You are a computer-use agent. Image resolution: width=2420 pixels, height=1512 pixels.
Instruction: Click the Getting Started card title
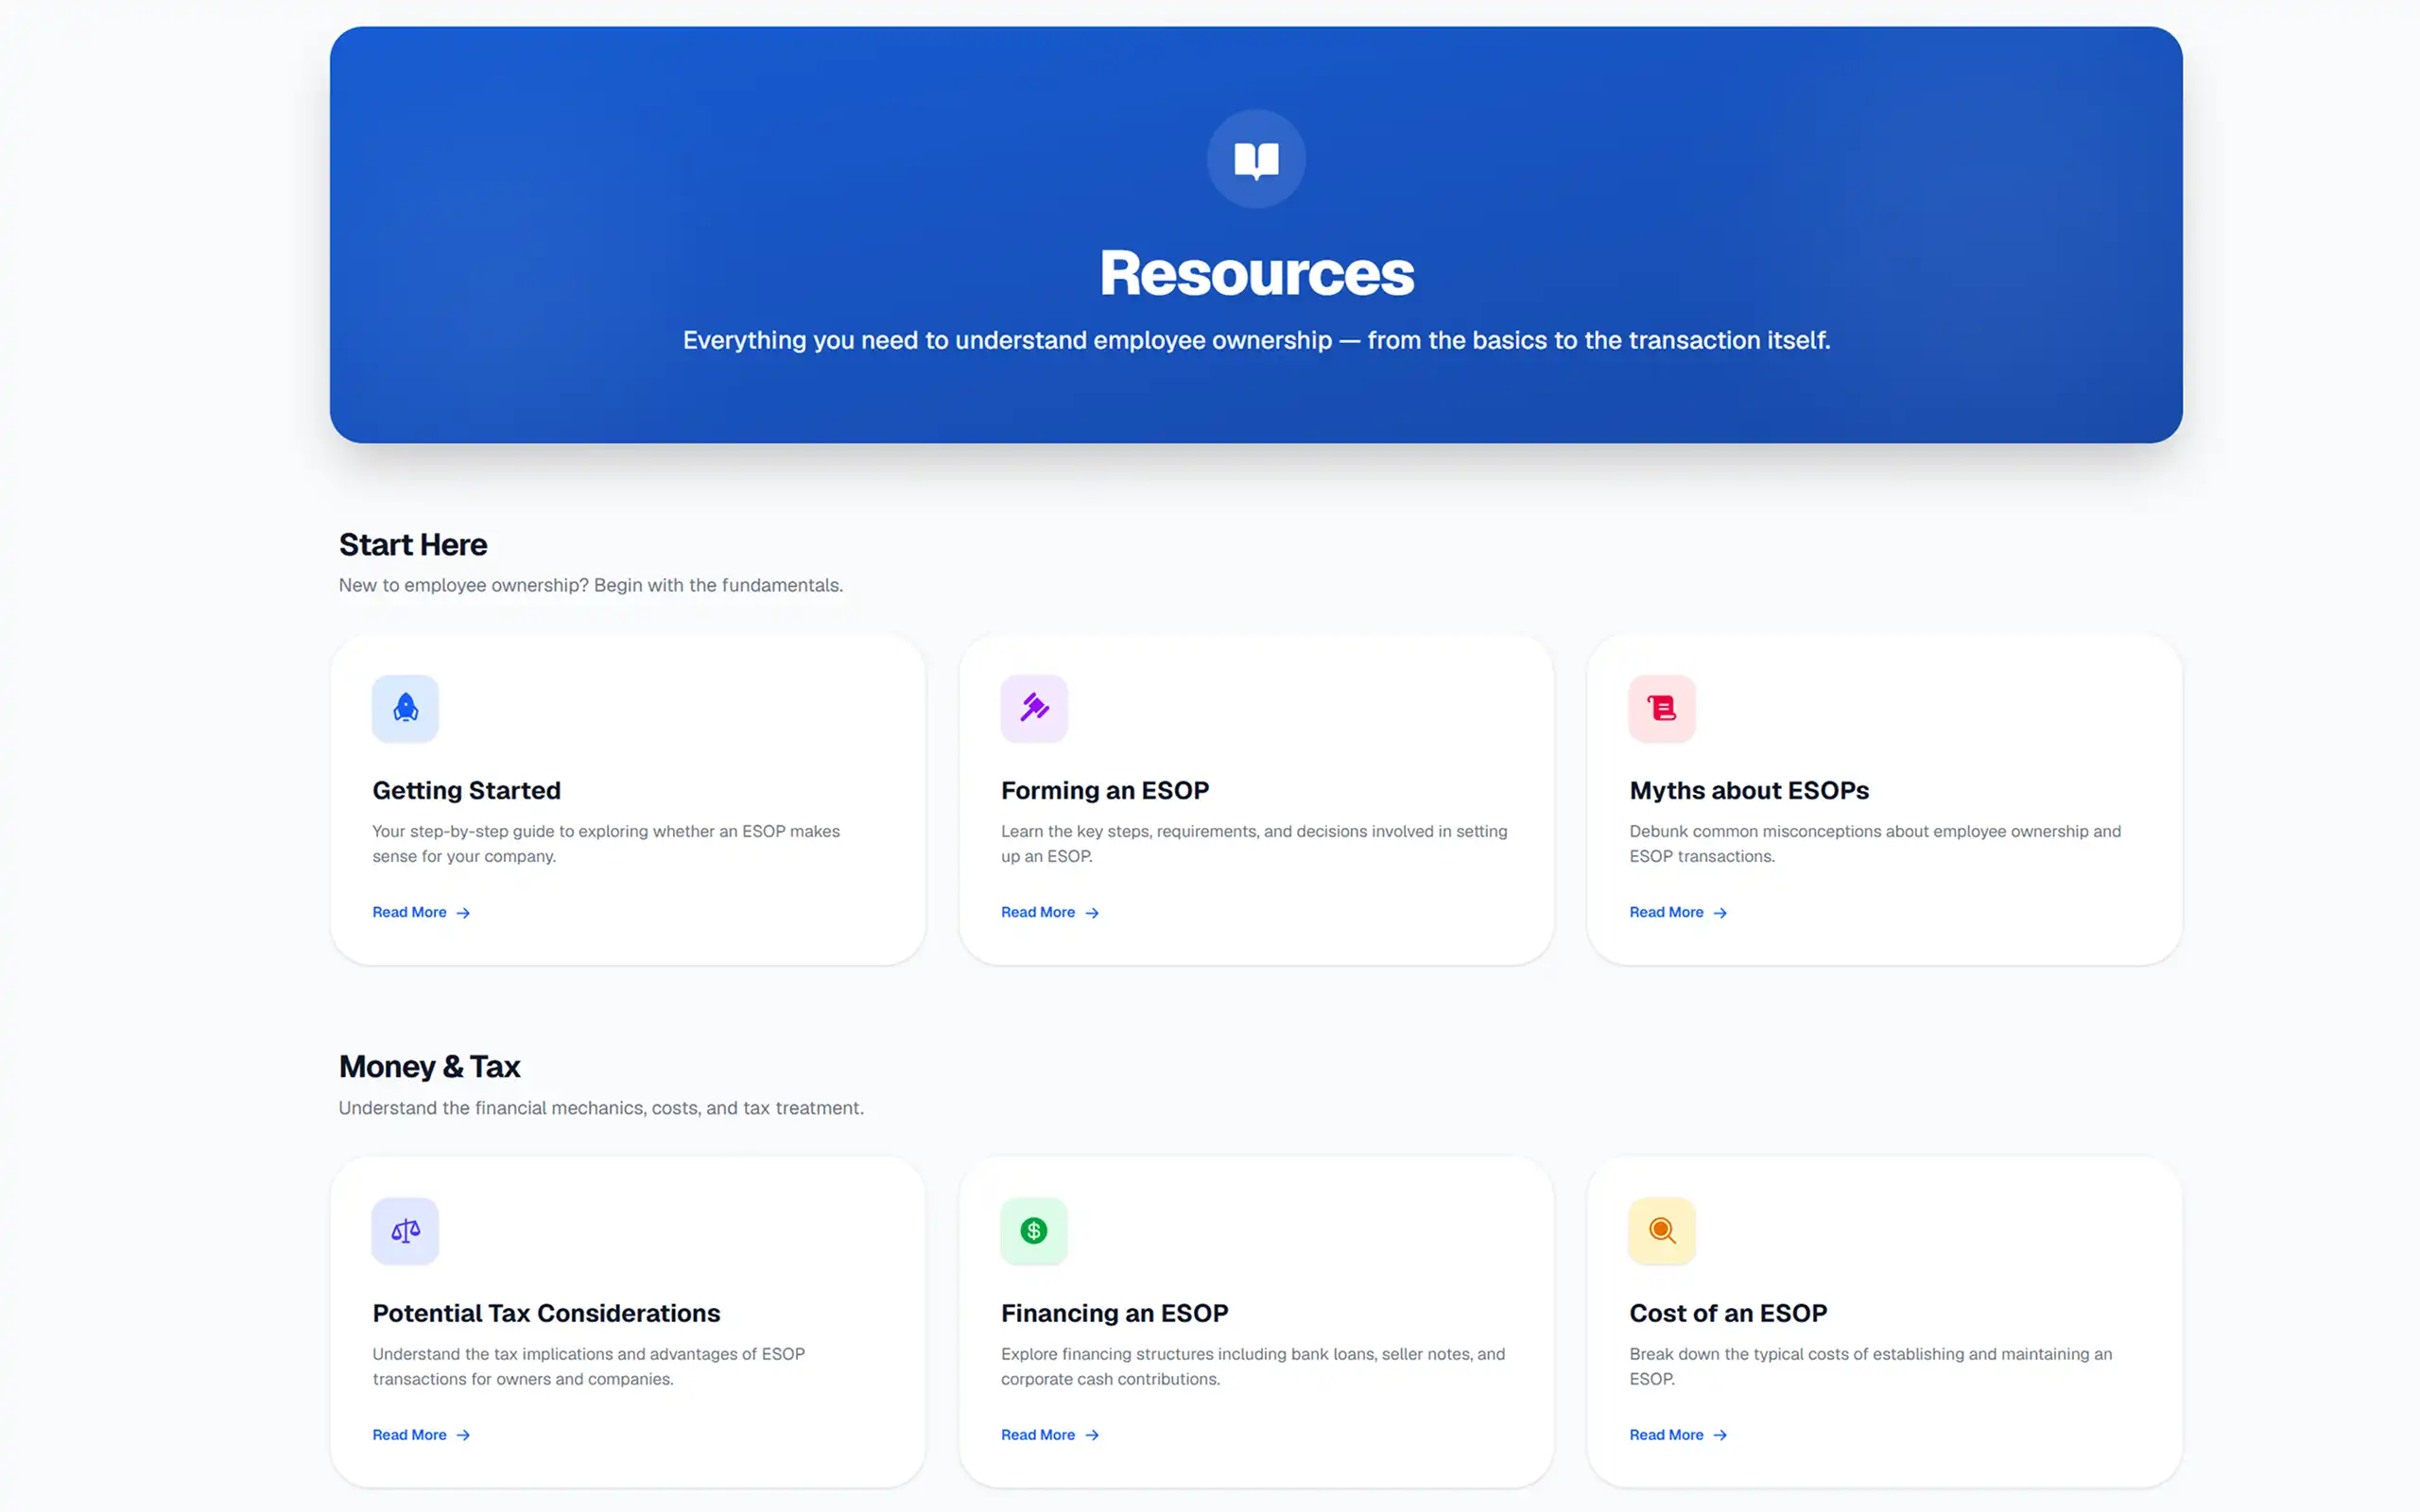click(x=466, y=791)
